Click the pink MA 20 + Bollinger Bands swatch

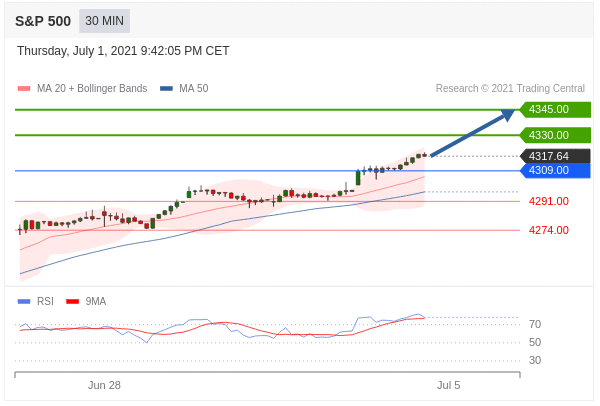pos(24,89)
